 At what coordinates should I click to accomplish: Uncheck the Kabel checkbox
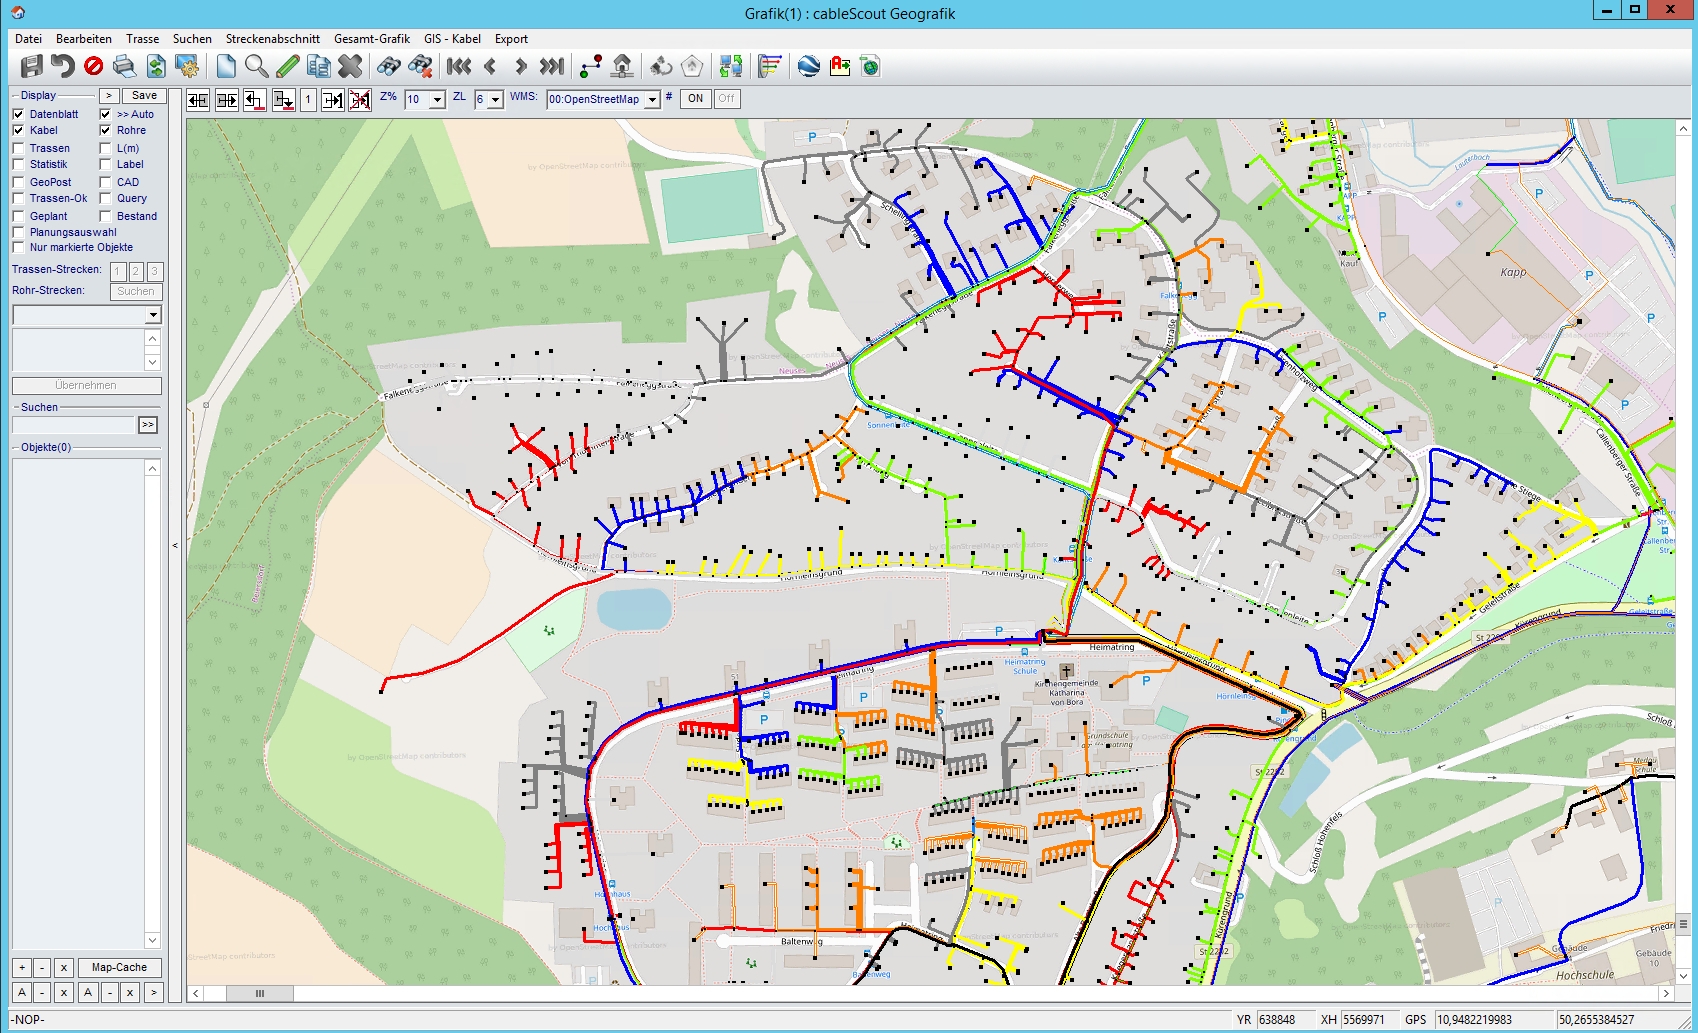point(18,130)
